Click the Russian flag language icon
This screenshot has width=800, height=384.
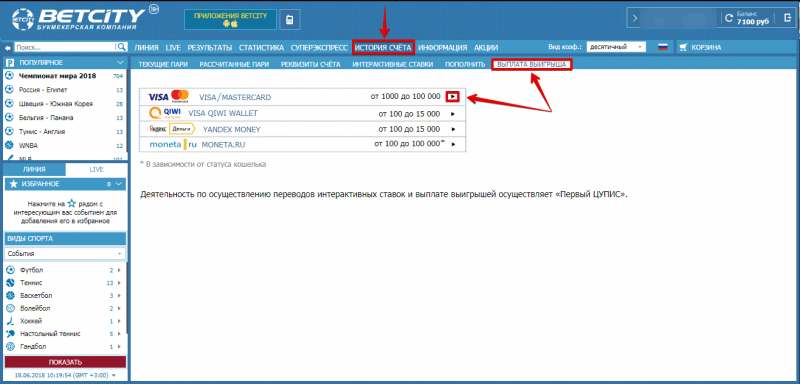(663, 47)
